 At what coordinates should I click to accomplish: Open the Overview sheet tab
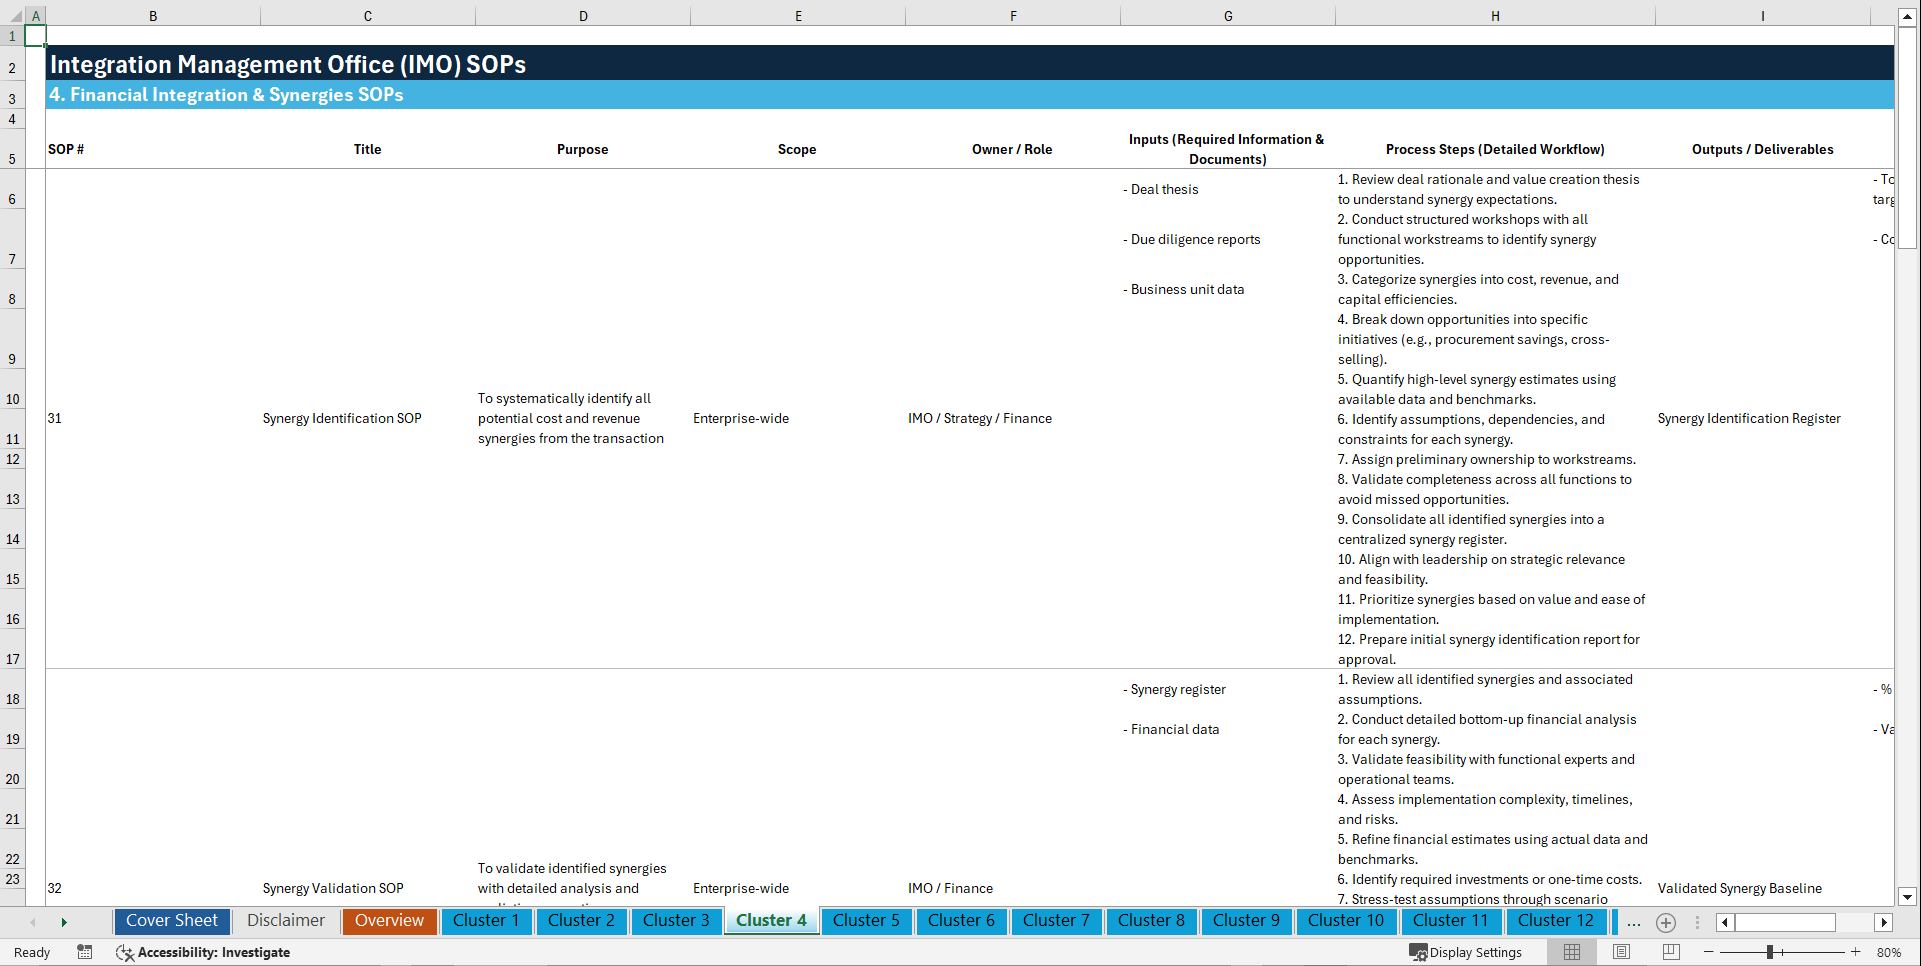click(x=389, y=921)
